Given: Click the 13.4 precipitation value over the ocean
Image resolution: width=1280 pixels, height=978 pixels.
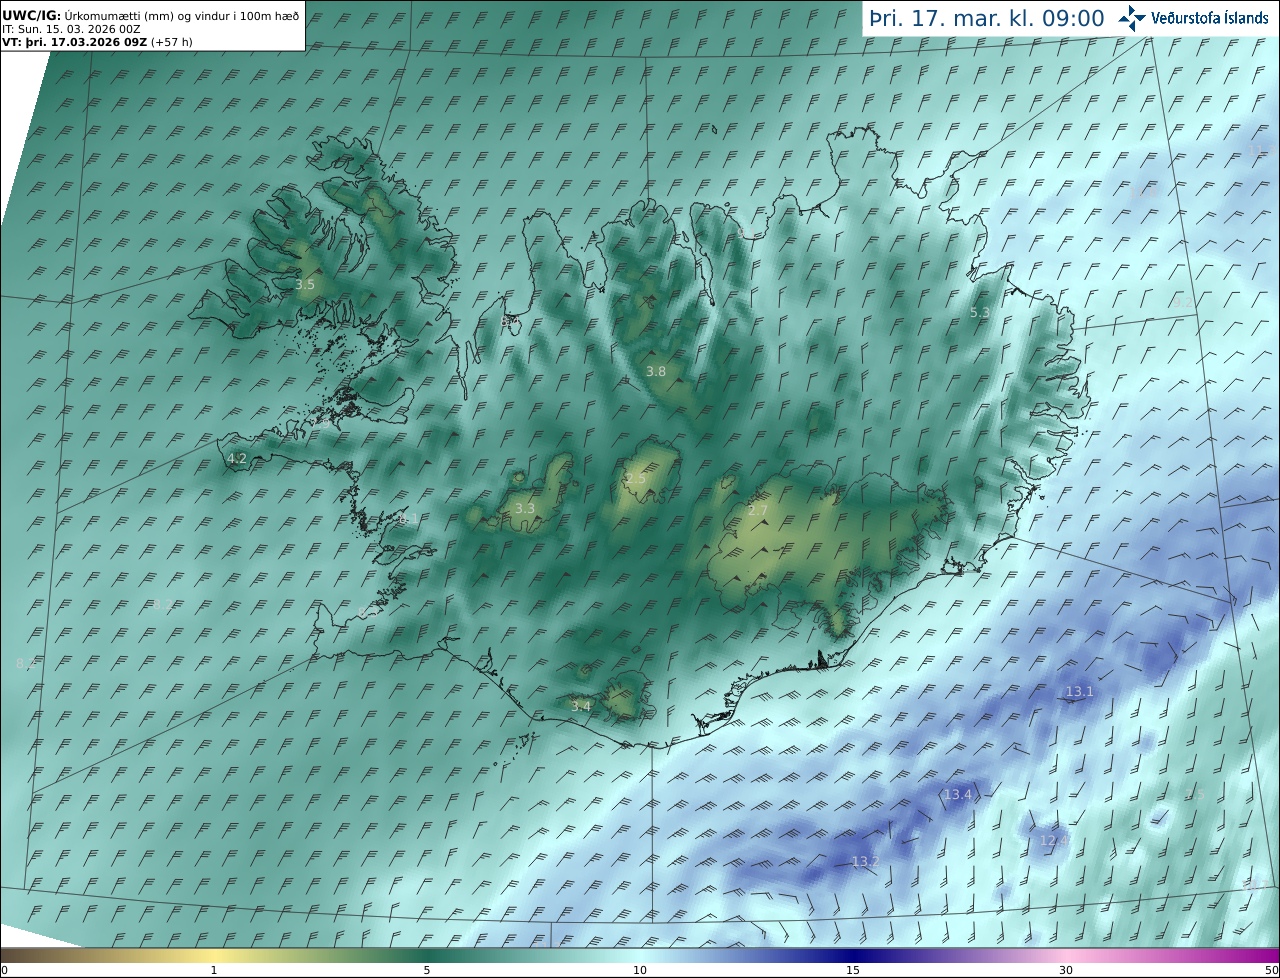Looking at the screenshot, I should pos(957,795).
